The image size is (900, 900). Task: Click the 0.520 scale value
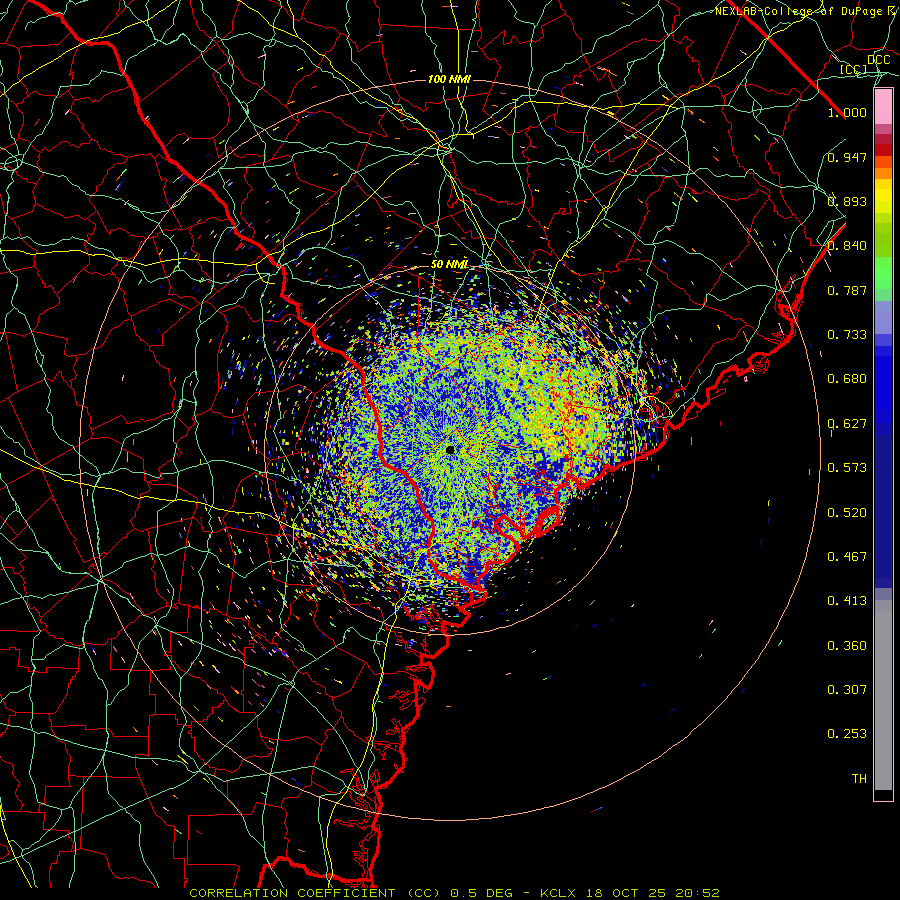[847, 513]
